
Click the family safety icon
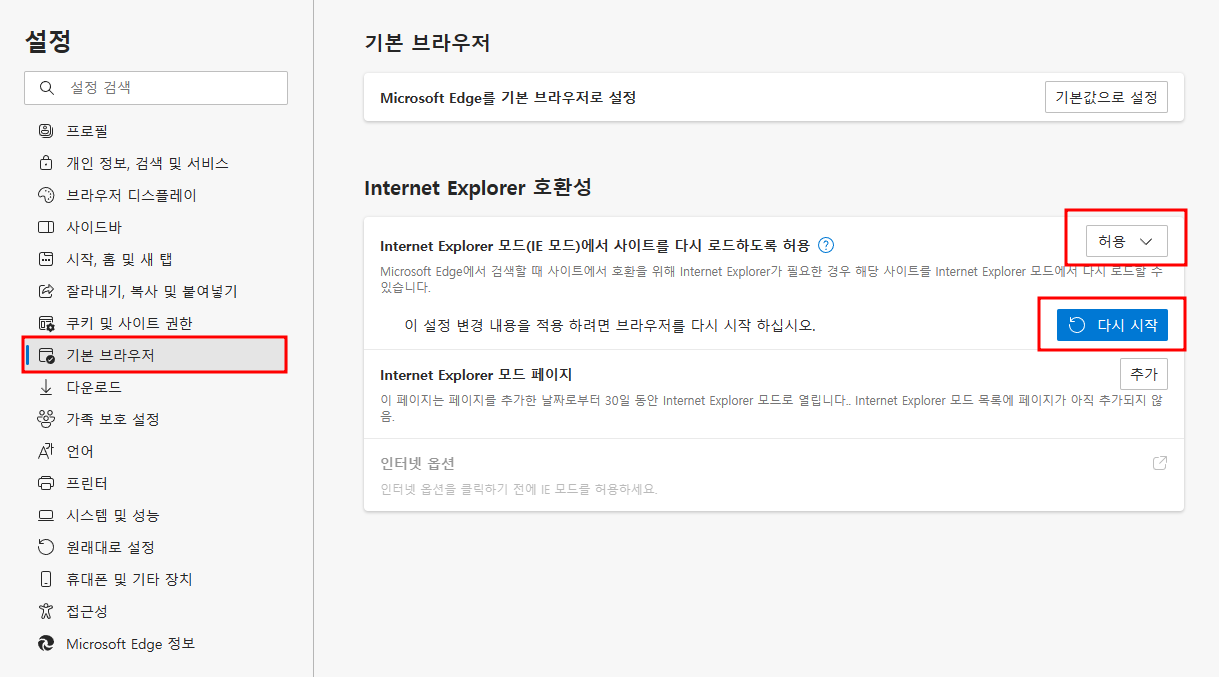(x=45, y=419)
